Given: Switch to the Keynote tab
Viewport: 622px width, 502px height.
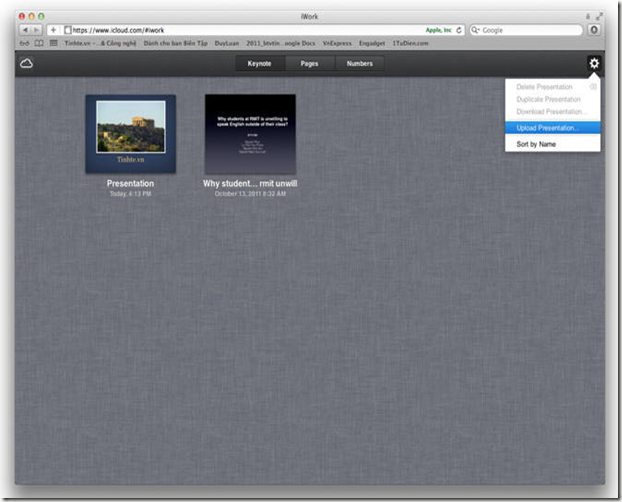Looking at the screenshot, I should click(x=259, y=63).
